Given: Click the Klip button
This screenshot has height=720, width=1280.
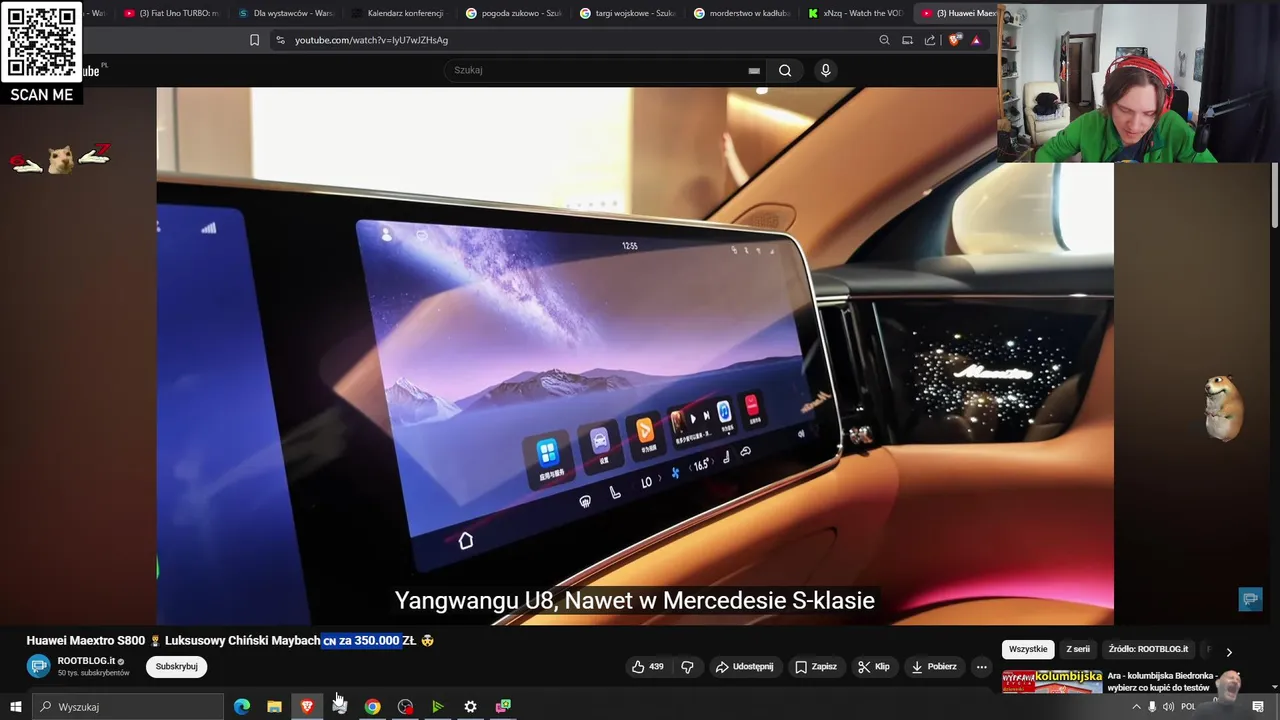Looking at the screenshot, I should coord(875,667).
